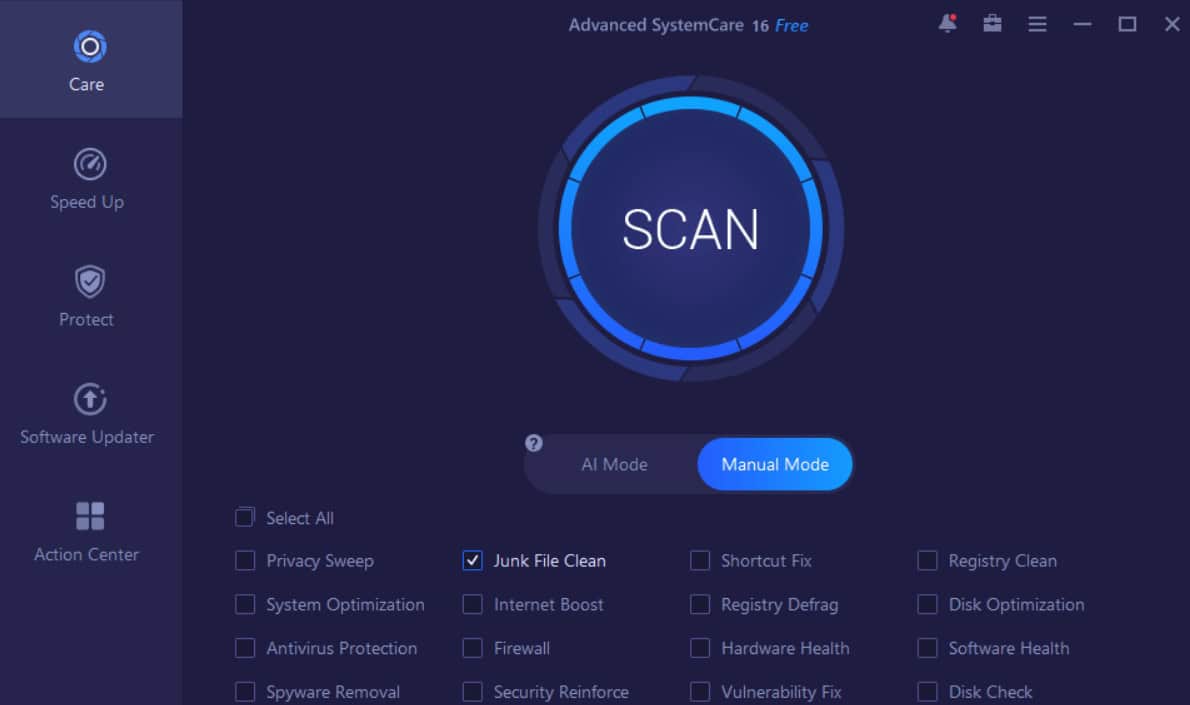Open the toolbox briefcase icon

point(992,24)
